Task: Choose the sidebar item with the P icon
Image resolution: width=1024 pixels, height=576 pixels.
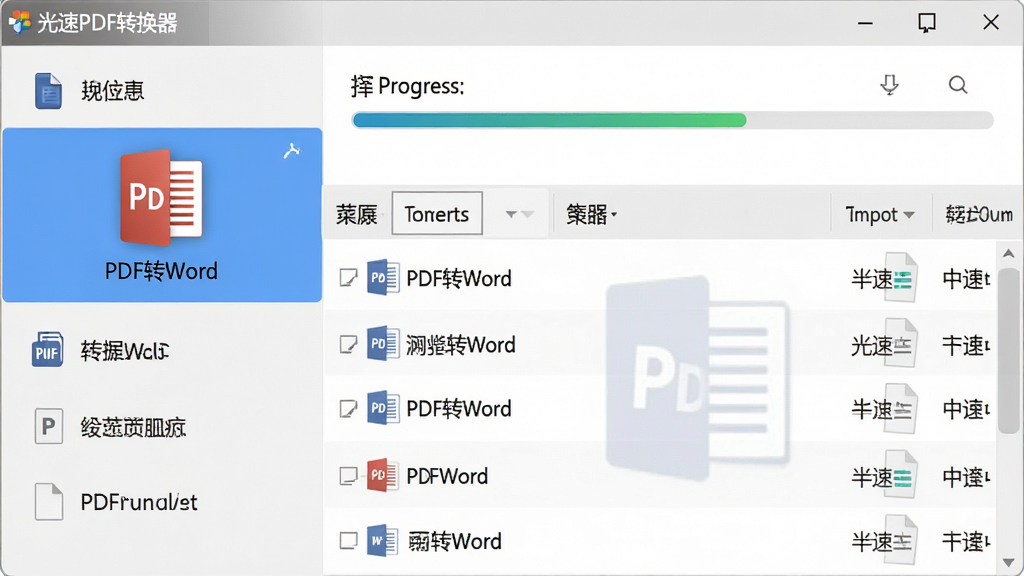Action: (48, 426)
